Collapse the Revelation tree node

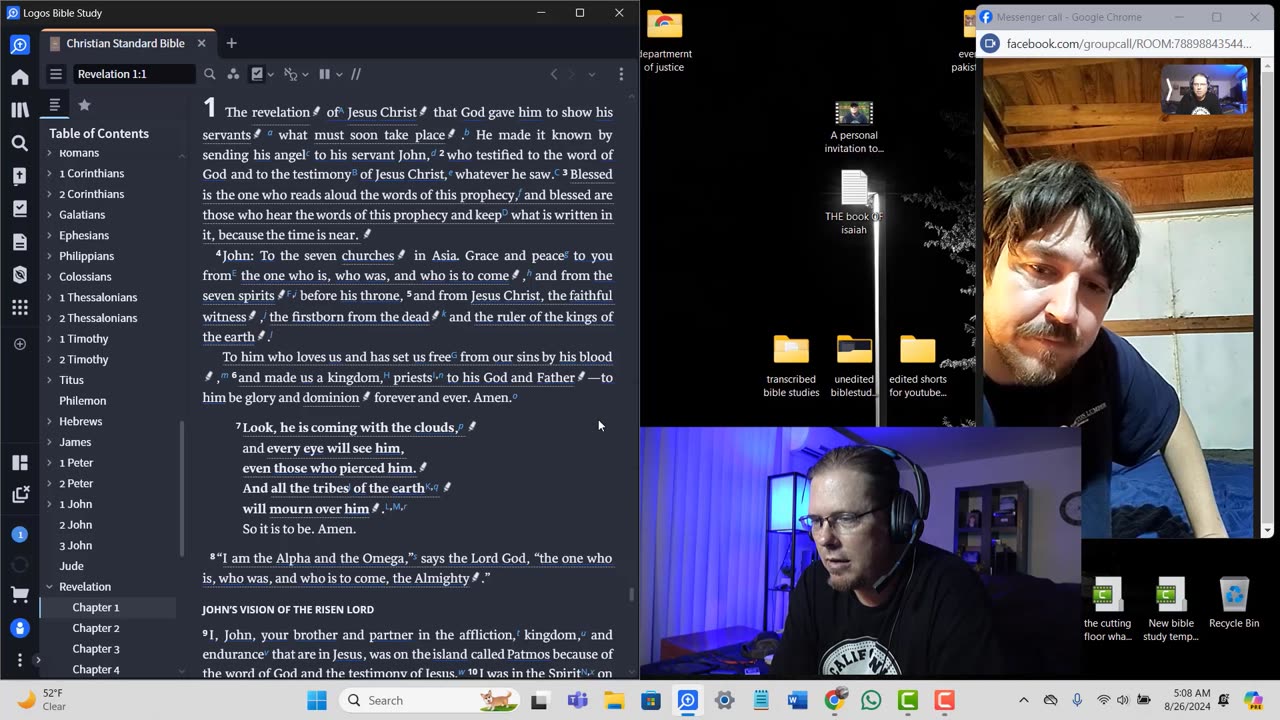(49, 587)
